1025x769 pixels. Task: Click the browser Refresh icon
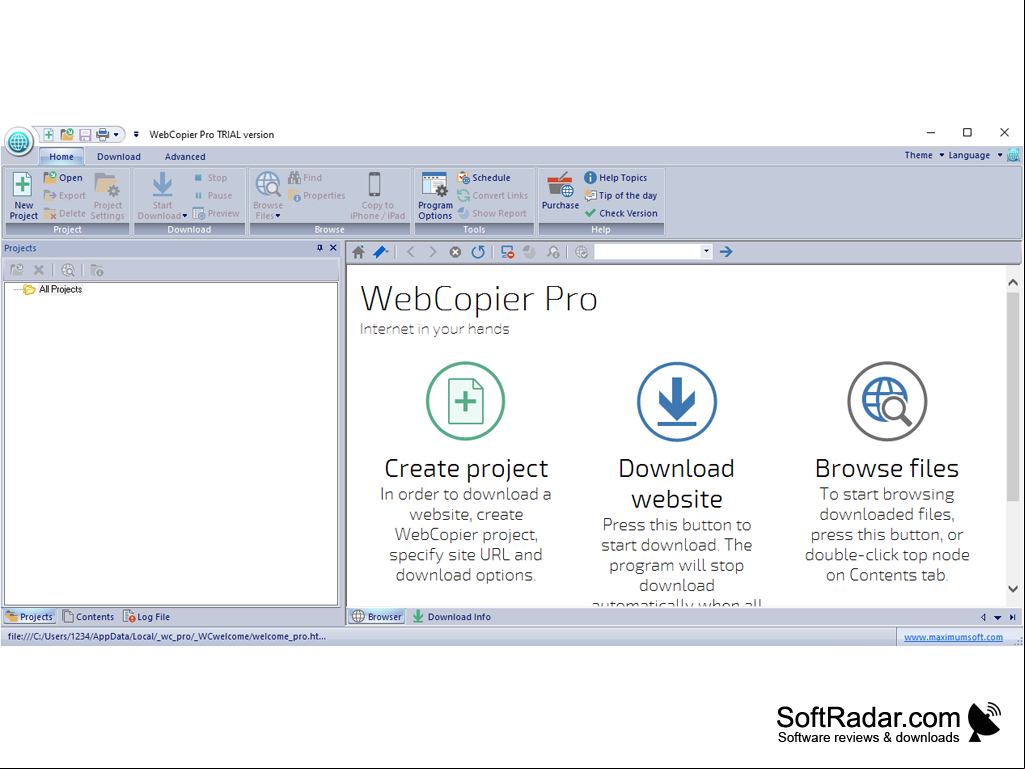[478, 252]
